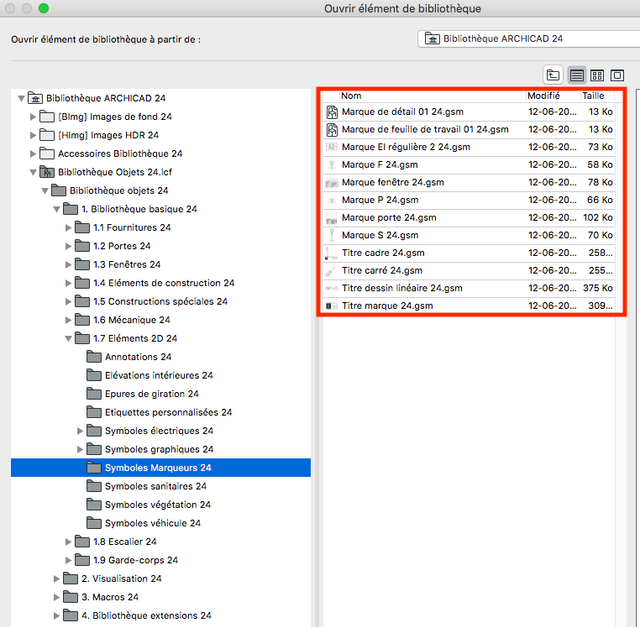
Task: Select Etiquettes personnalisées 24 folder
Action: coord(168,412)
